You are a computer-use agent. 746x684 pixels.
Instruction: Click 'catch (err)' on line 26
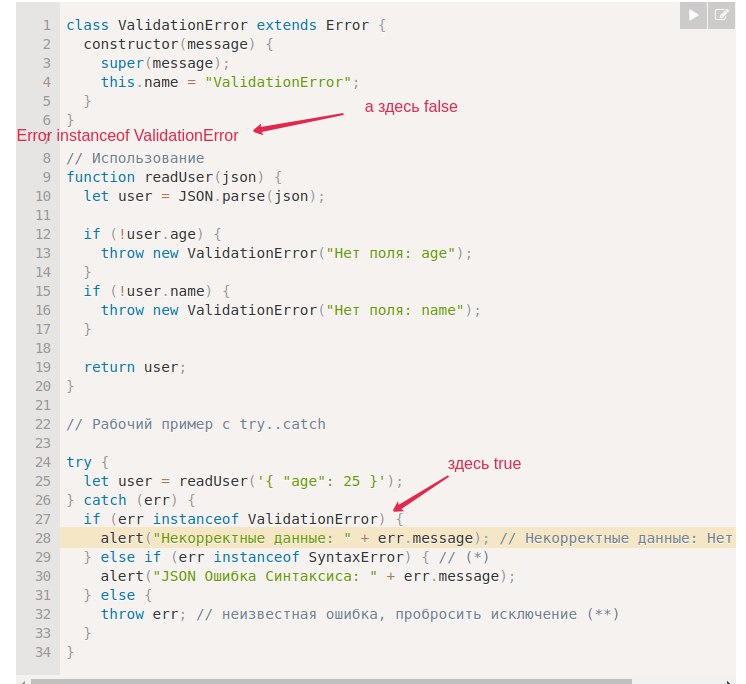click(130, 500)
